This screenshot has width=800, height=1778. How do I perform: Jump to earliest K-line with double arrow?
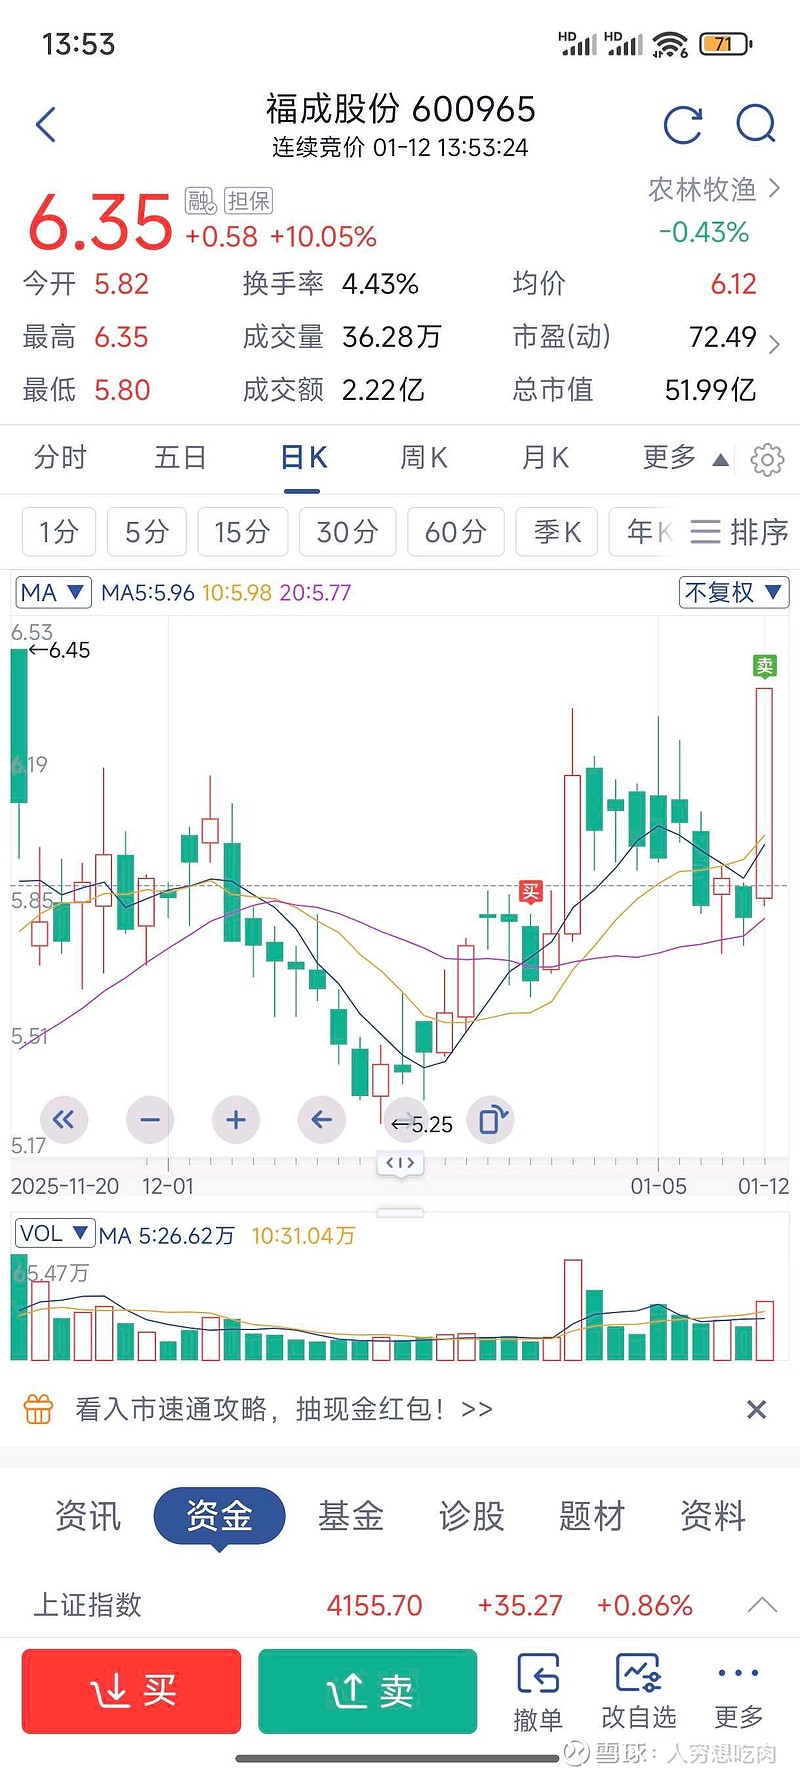64,1120
